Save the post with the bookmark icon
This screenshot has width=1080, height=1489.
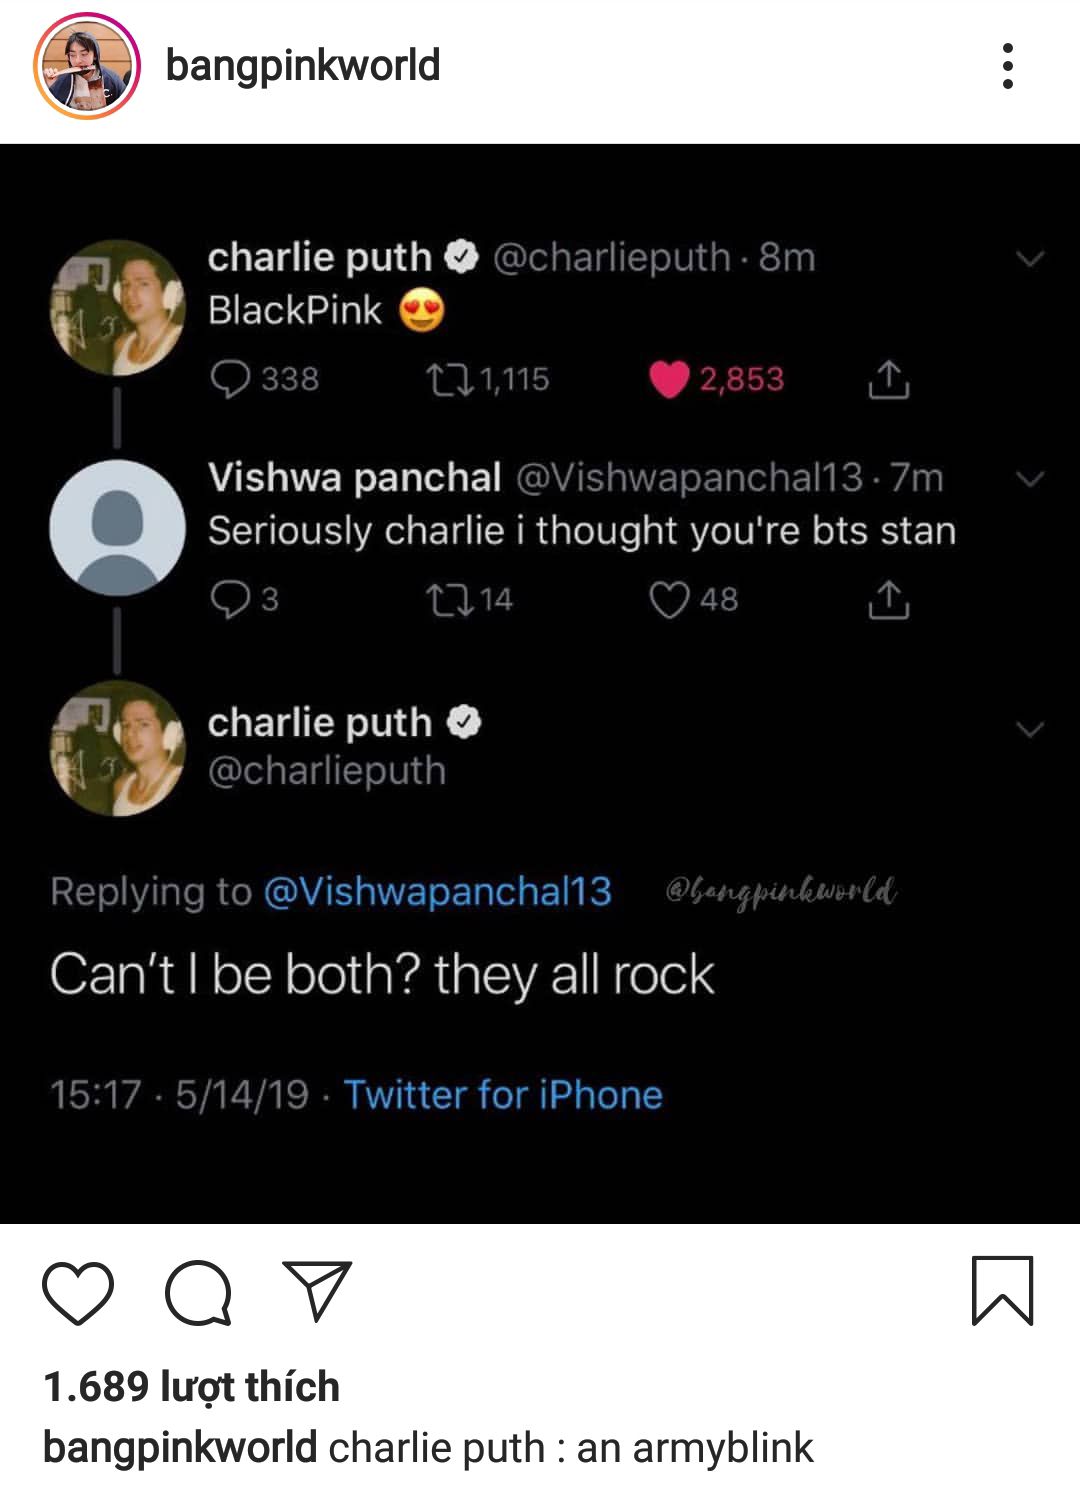1002,1291
